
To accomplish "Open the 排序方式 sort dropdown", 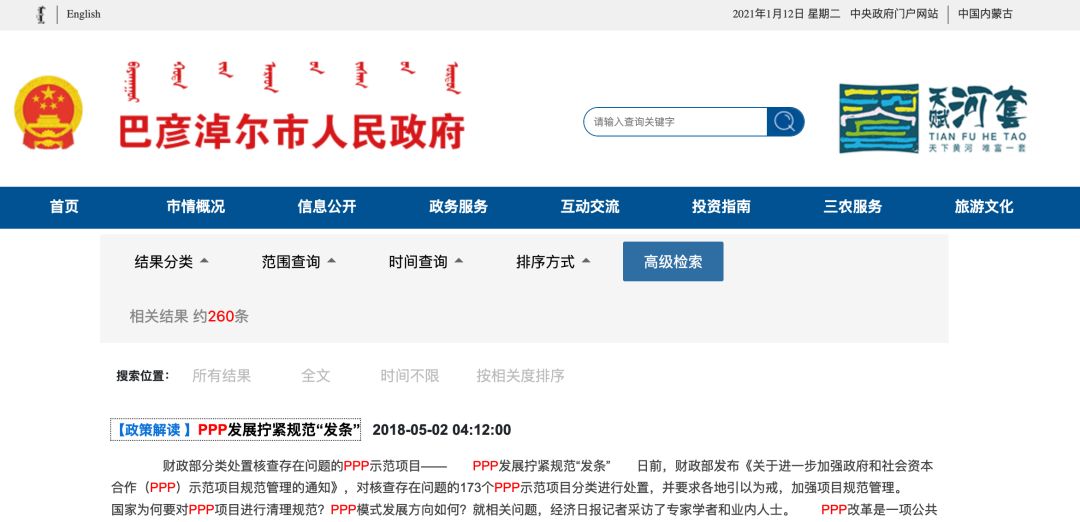I will (x=553, y=262).
